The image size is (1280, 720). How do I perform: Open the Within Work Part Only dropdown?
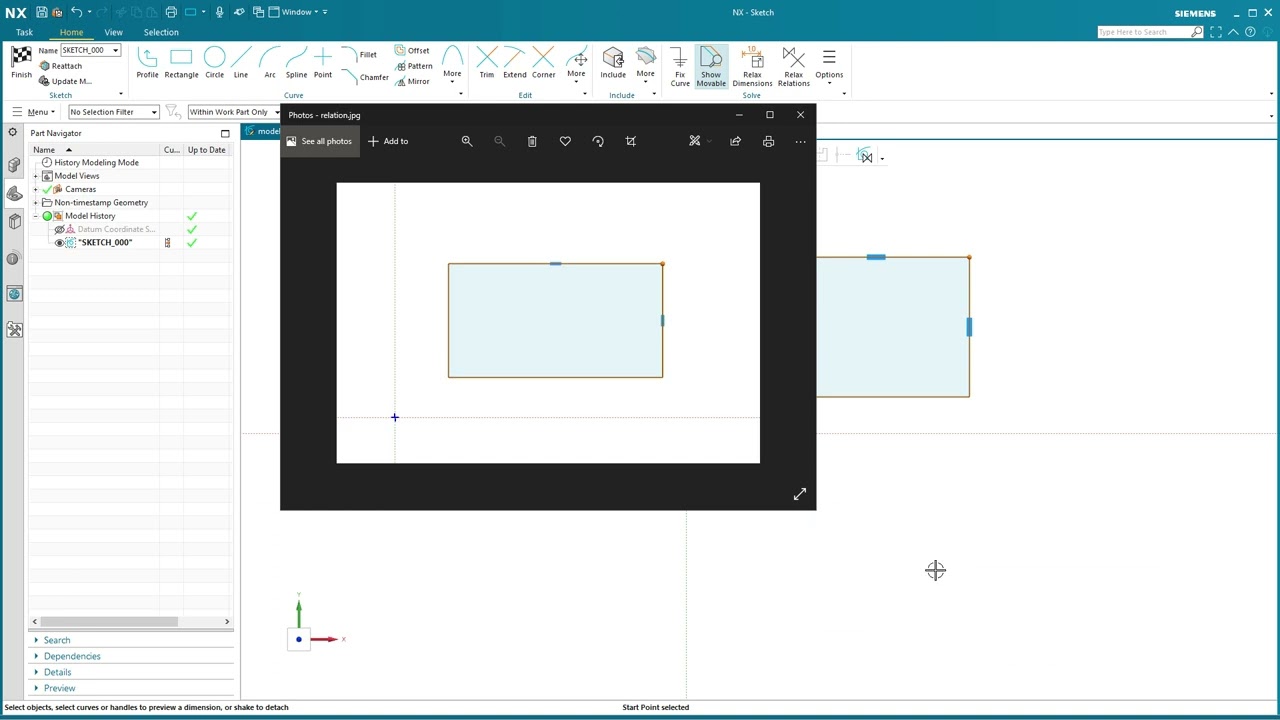coord(234,112)
